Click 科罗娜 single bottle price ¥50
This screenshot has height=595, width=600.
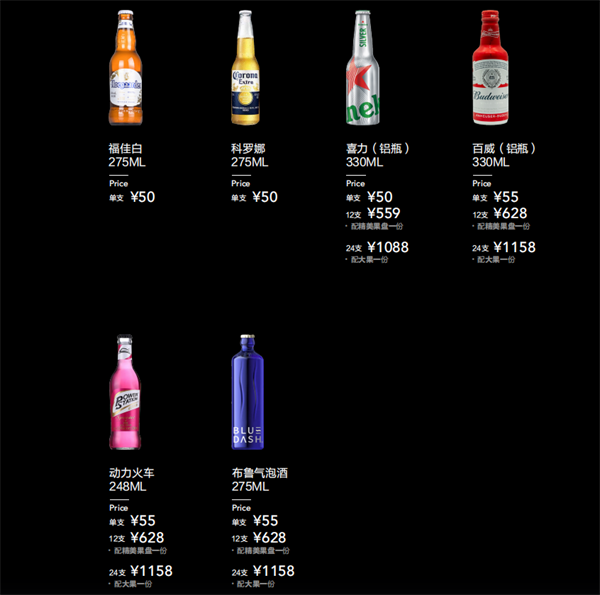click(x=265, y=197)
